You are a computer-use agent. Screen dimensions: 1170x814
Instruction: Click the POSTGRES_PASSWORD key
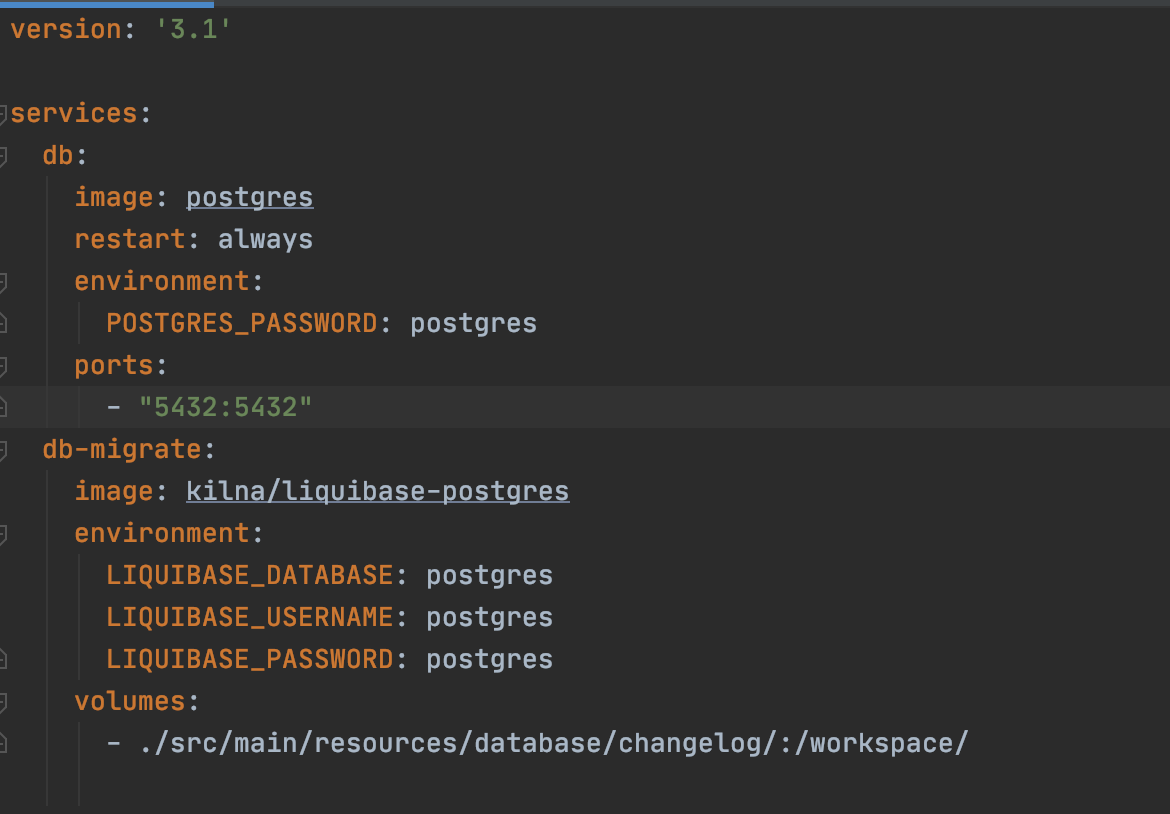coord(241,324)
